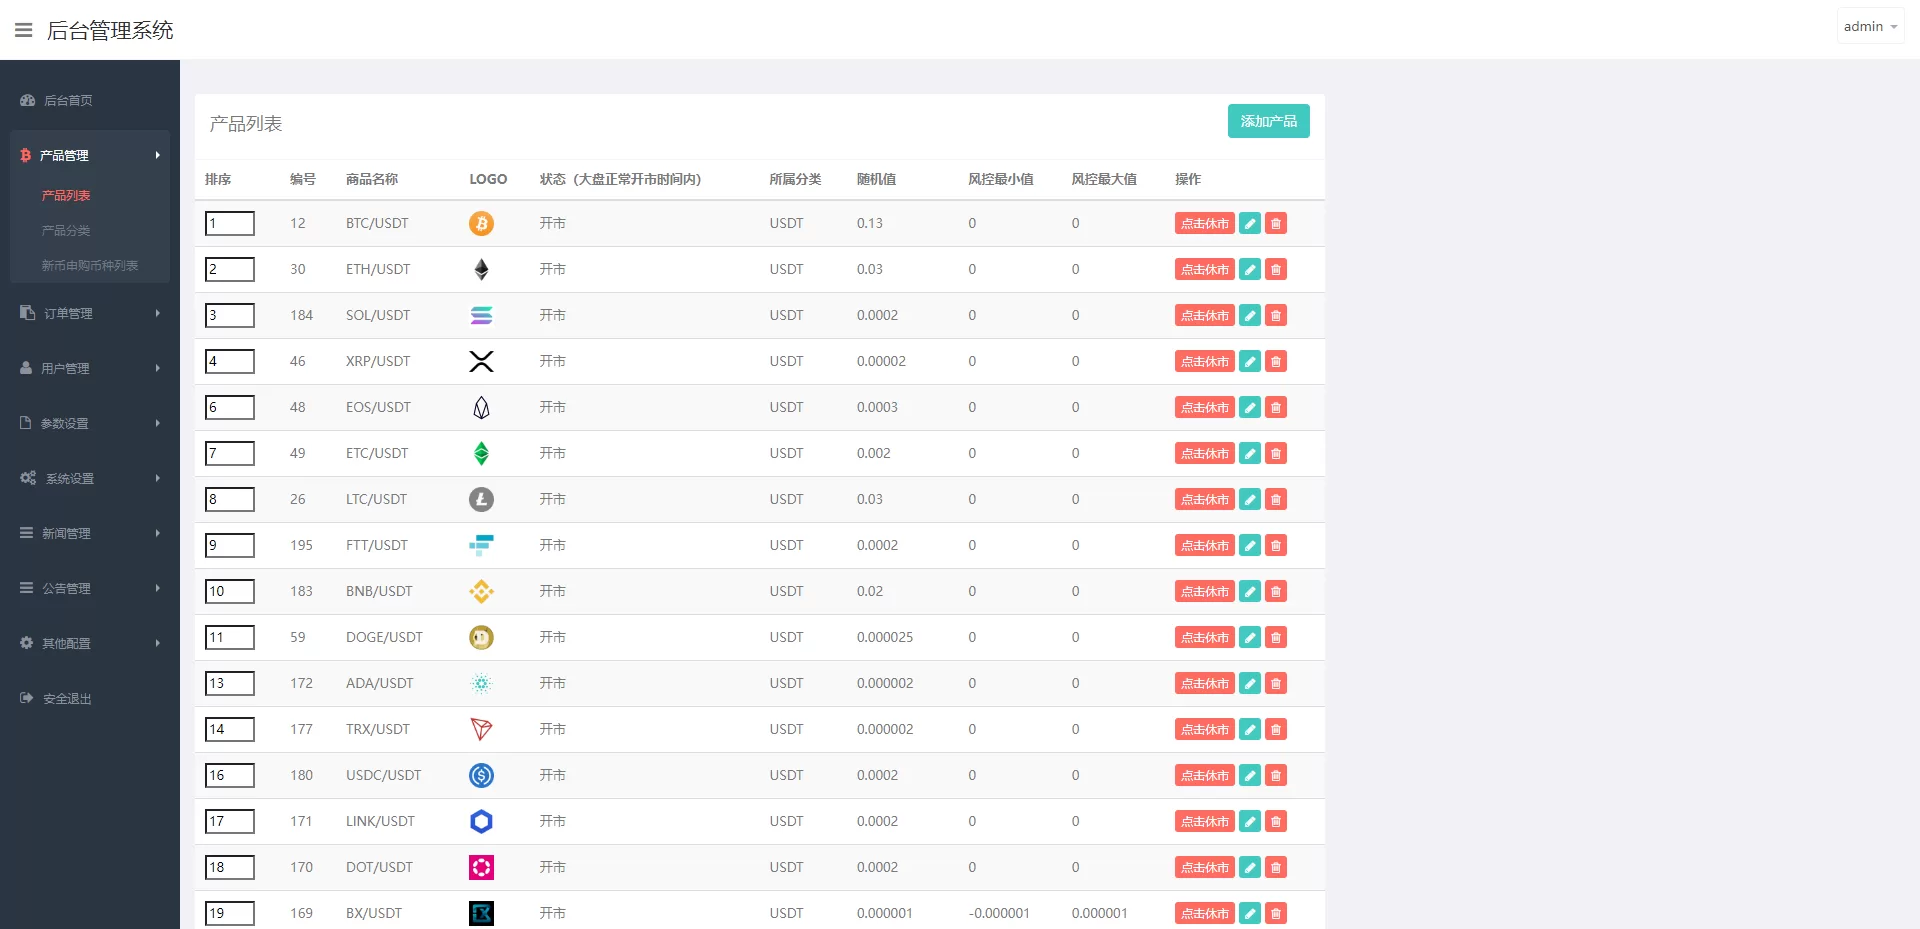
Task: Click the Bitcoin logo in BTC/USDT row
Action: 481,224
